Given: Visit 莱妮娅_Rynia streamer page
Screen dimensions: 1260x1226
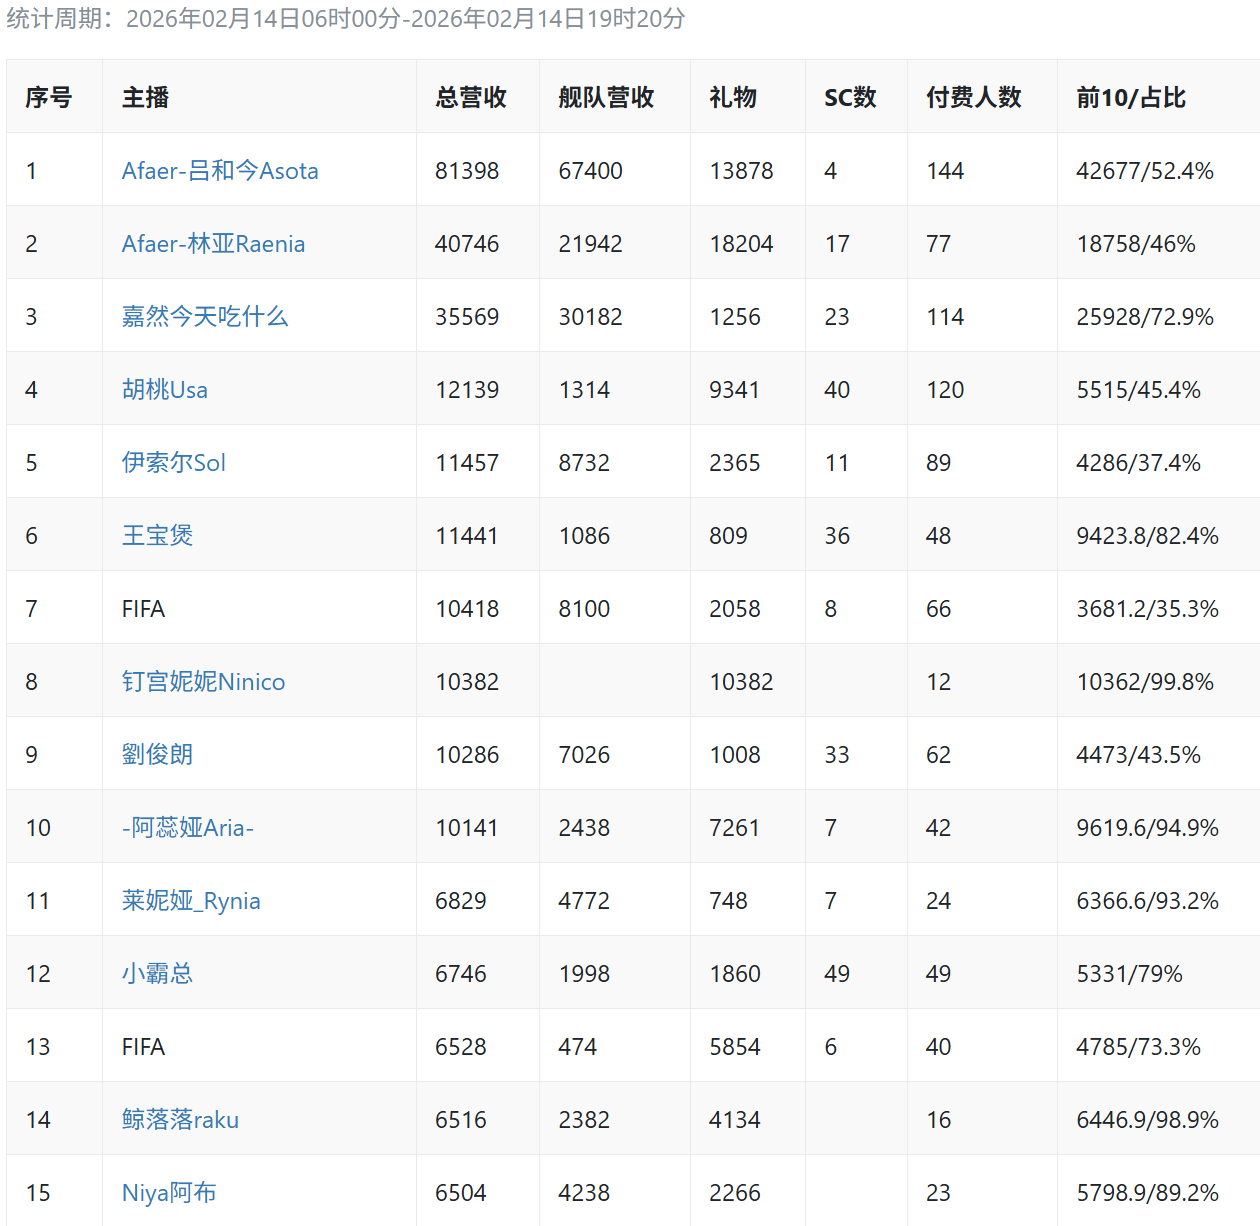Looking at the screenshot, I should [x=191, y=901].
